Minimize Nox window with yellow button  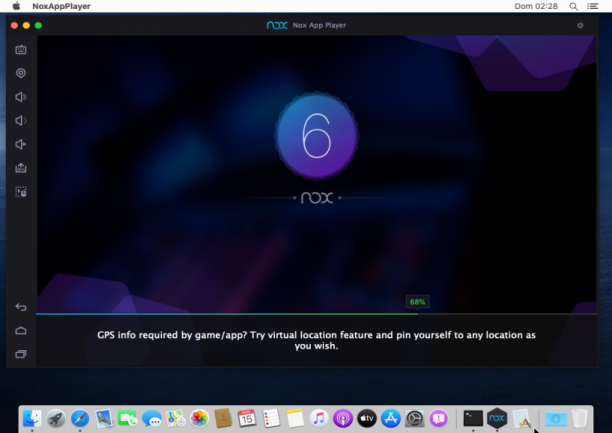tap(26, 25)
